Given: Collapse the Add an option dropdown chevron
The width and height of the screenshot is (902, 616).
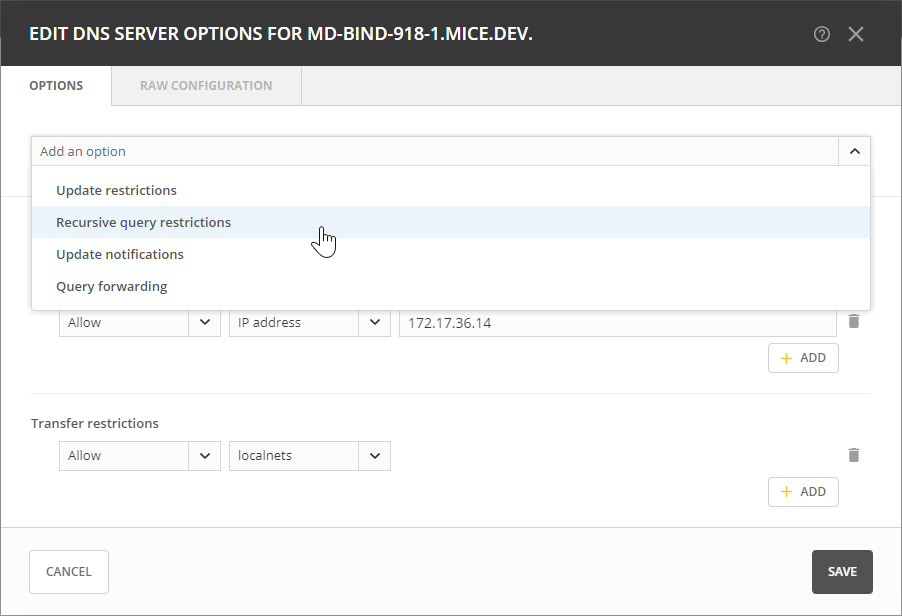Looking at the screenshot, I should pyautogui.click(x=854, y=152).
